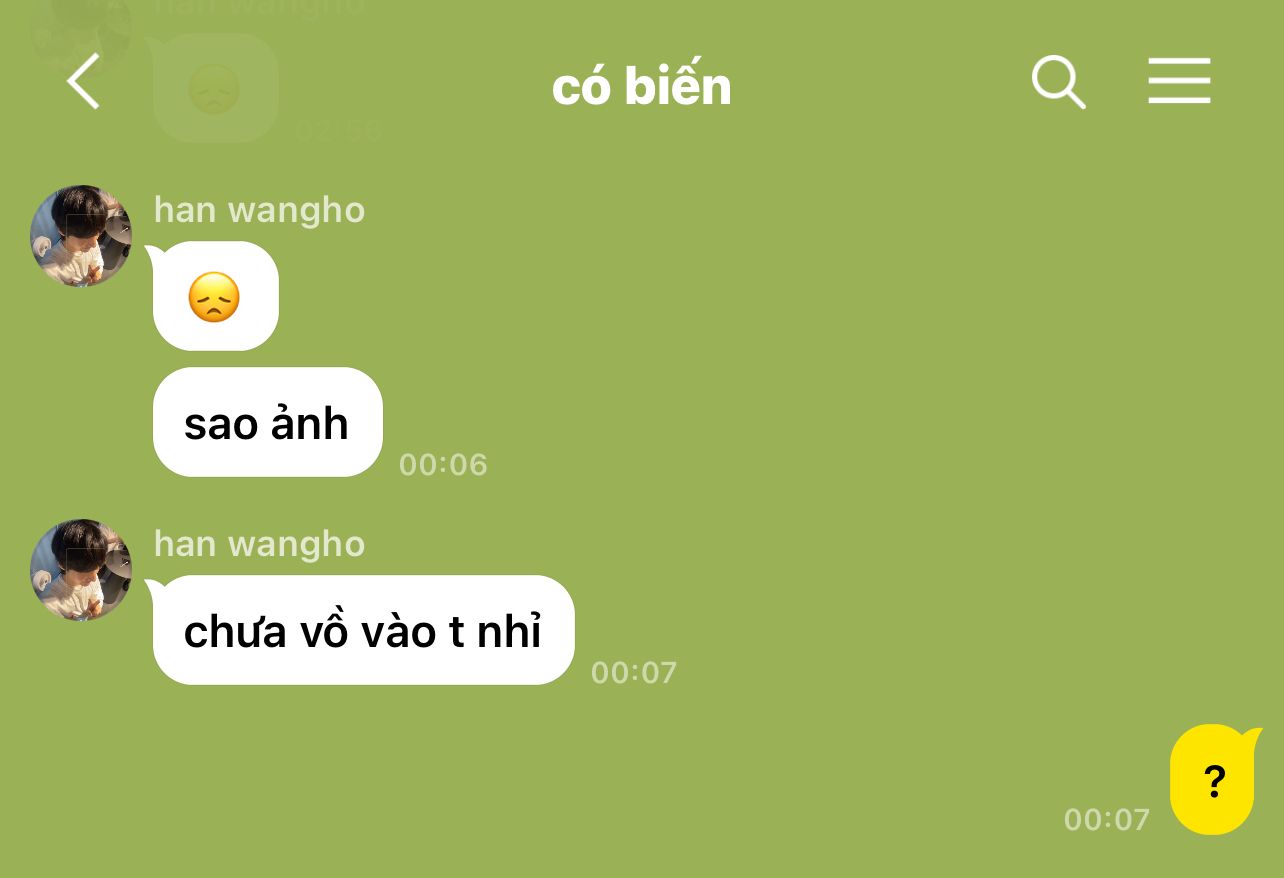Tap the yellow question mark bubble
The width and height of the screenshot is (1284, 878).
click(x=1214, y=780)
